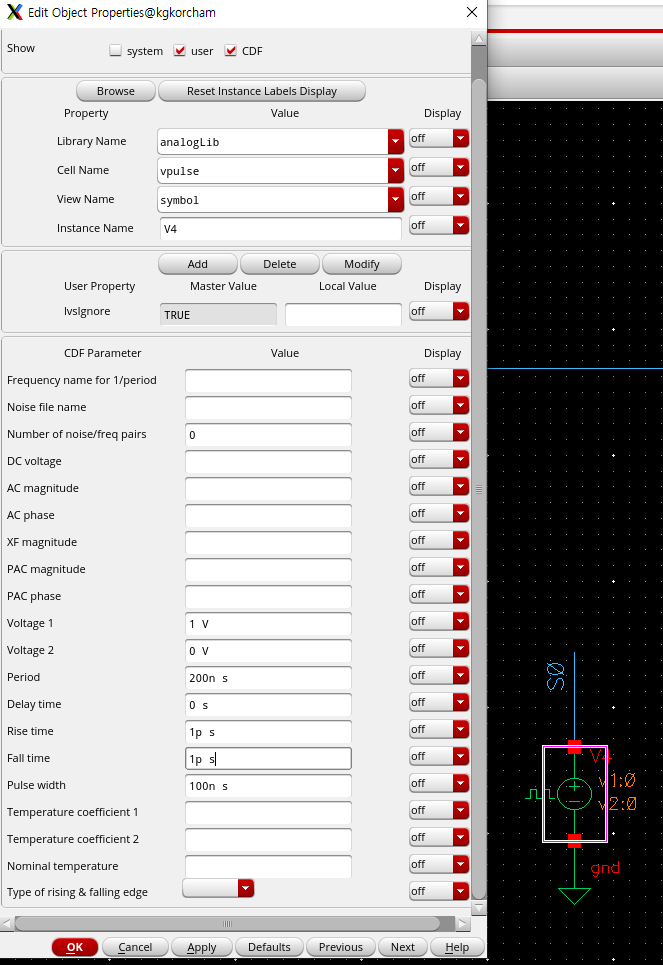The image size is (663, 965).
Task: Click the Help button
Action: (x=457, y=947)
